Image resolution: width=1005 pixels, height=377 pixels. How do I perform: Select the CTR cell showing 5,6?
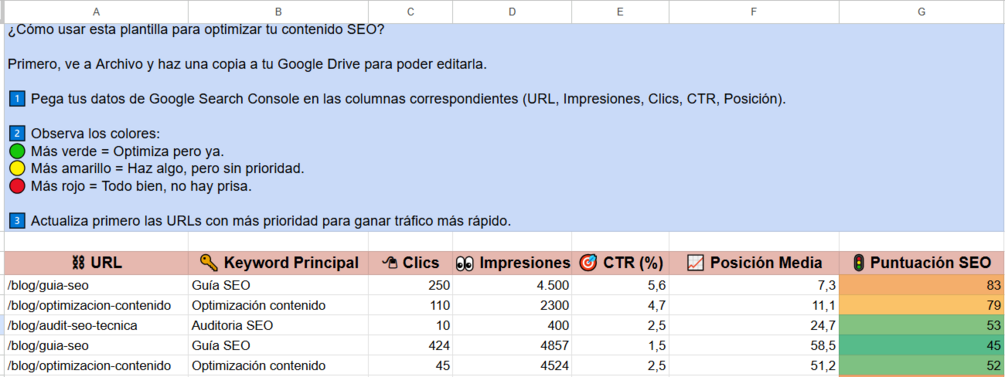point(620,285)
